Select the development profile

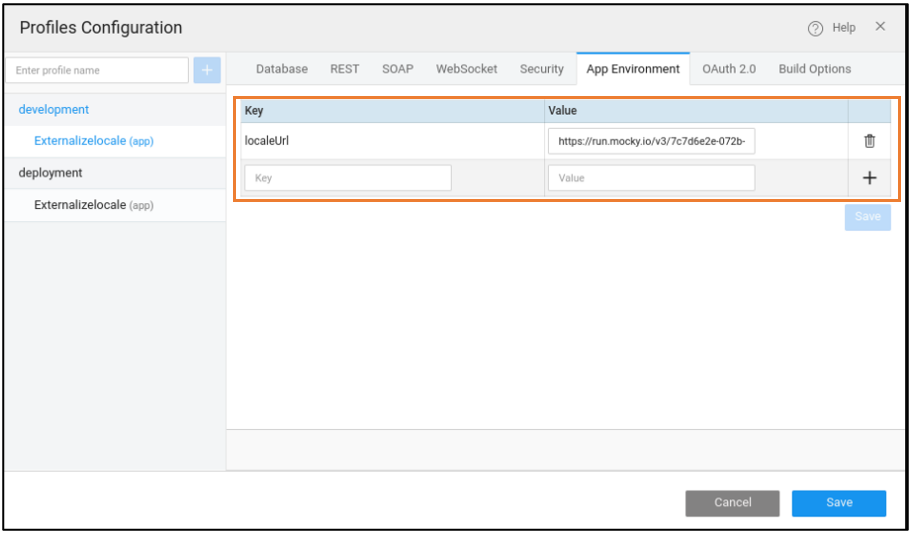click(x=54, y=110)
